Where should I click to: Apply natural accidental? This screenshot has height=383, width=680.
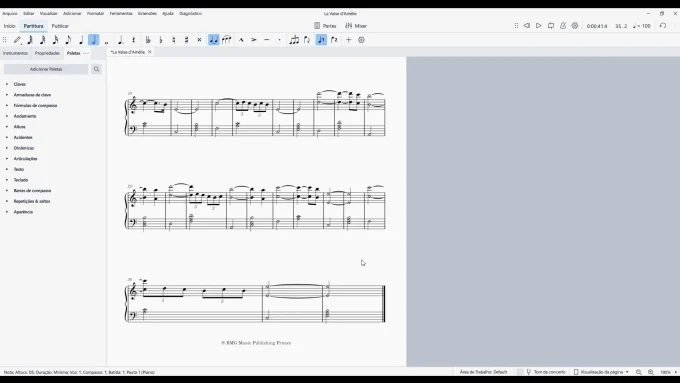[x=173, y=40]
